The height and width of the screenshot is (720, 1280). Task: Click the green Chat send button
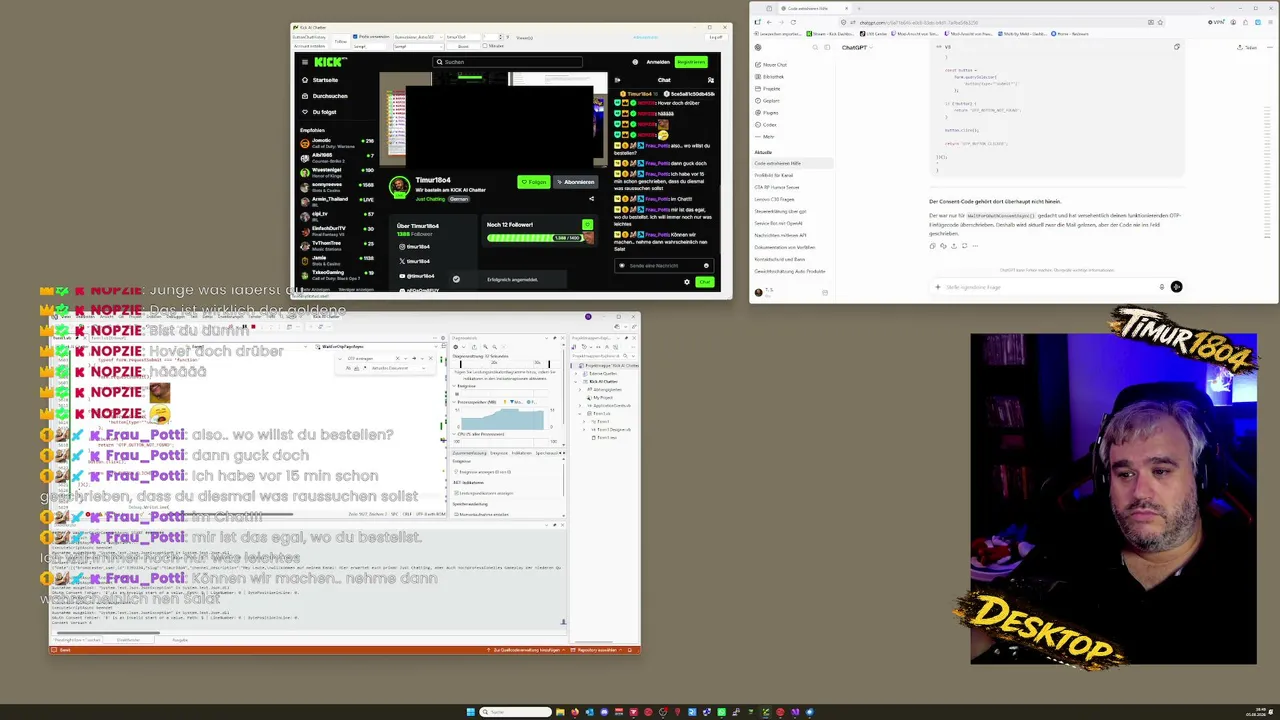click(705, 282)
